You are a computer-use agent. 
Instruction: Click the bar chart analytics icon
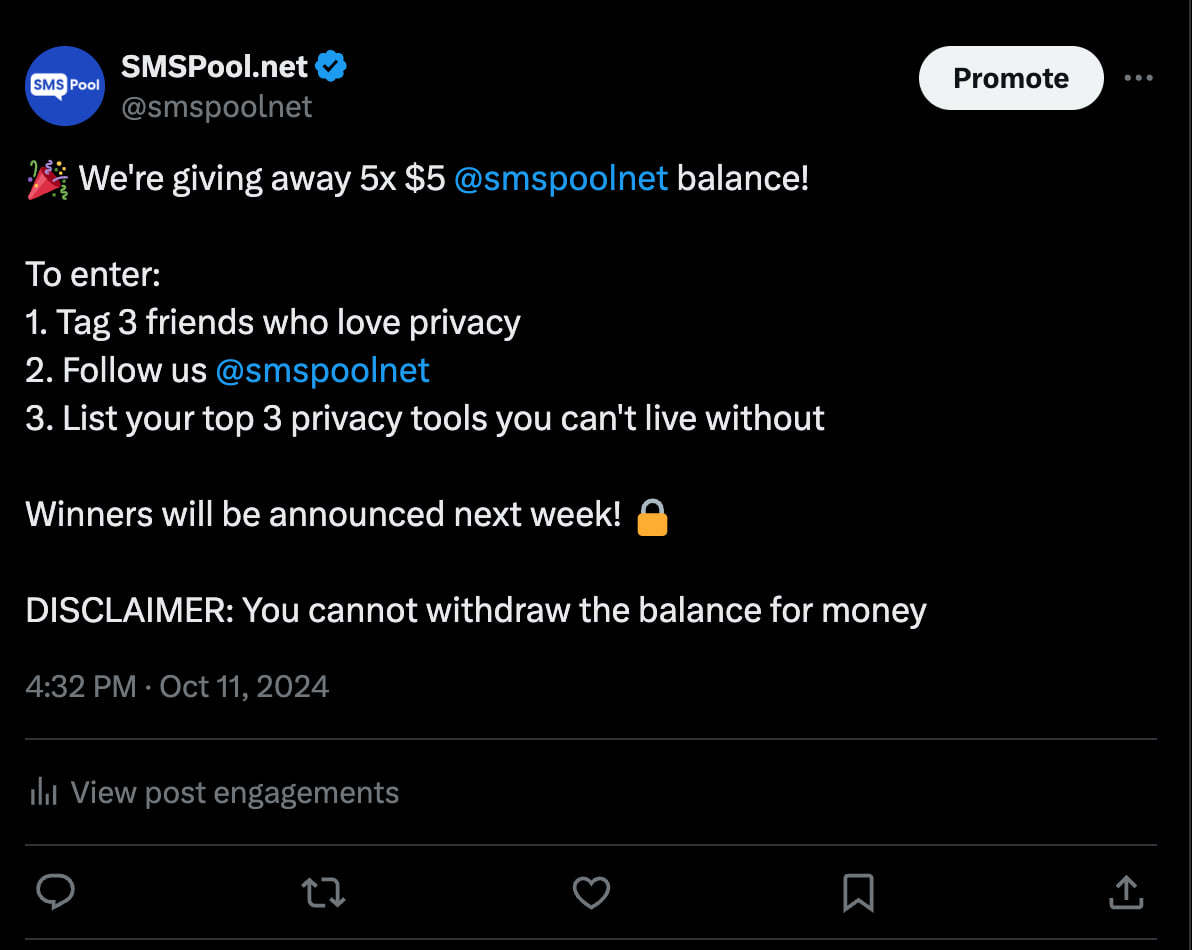pyautogui.click(x=43, y=793)
